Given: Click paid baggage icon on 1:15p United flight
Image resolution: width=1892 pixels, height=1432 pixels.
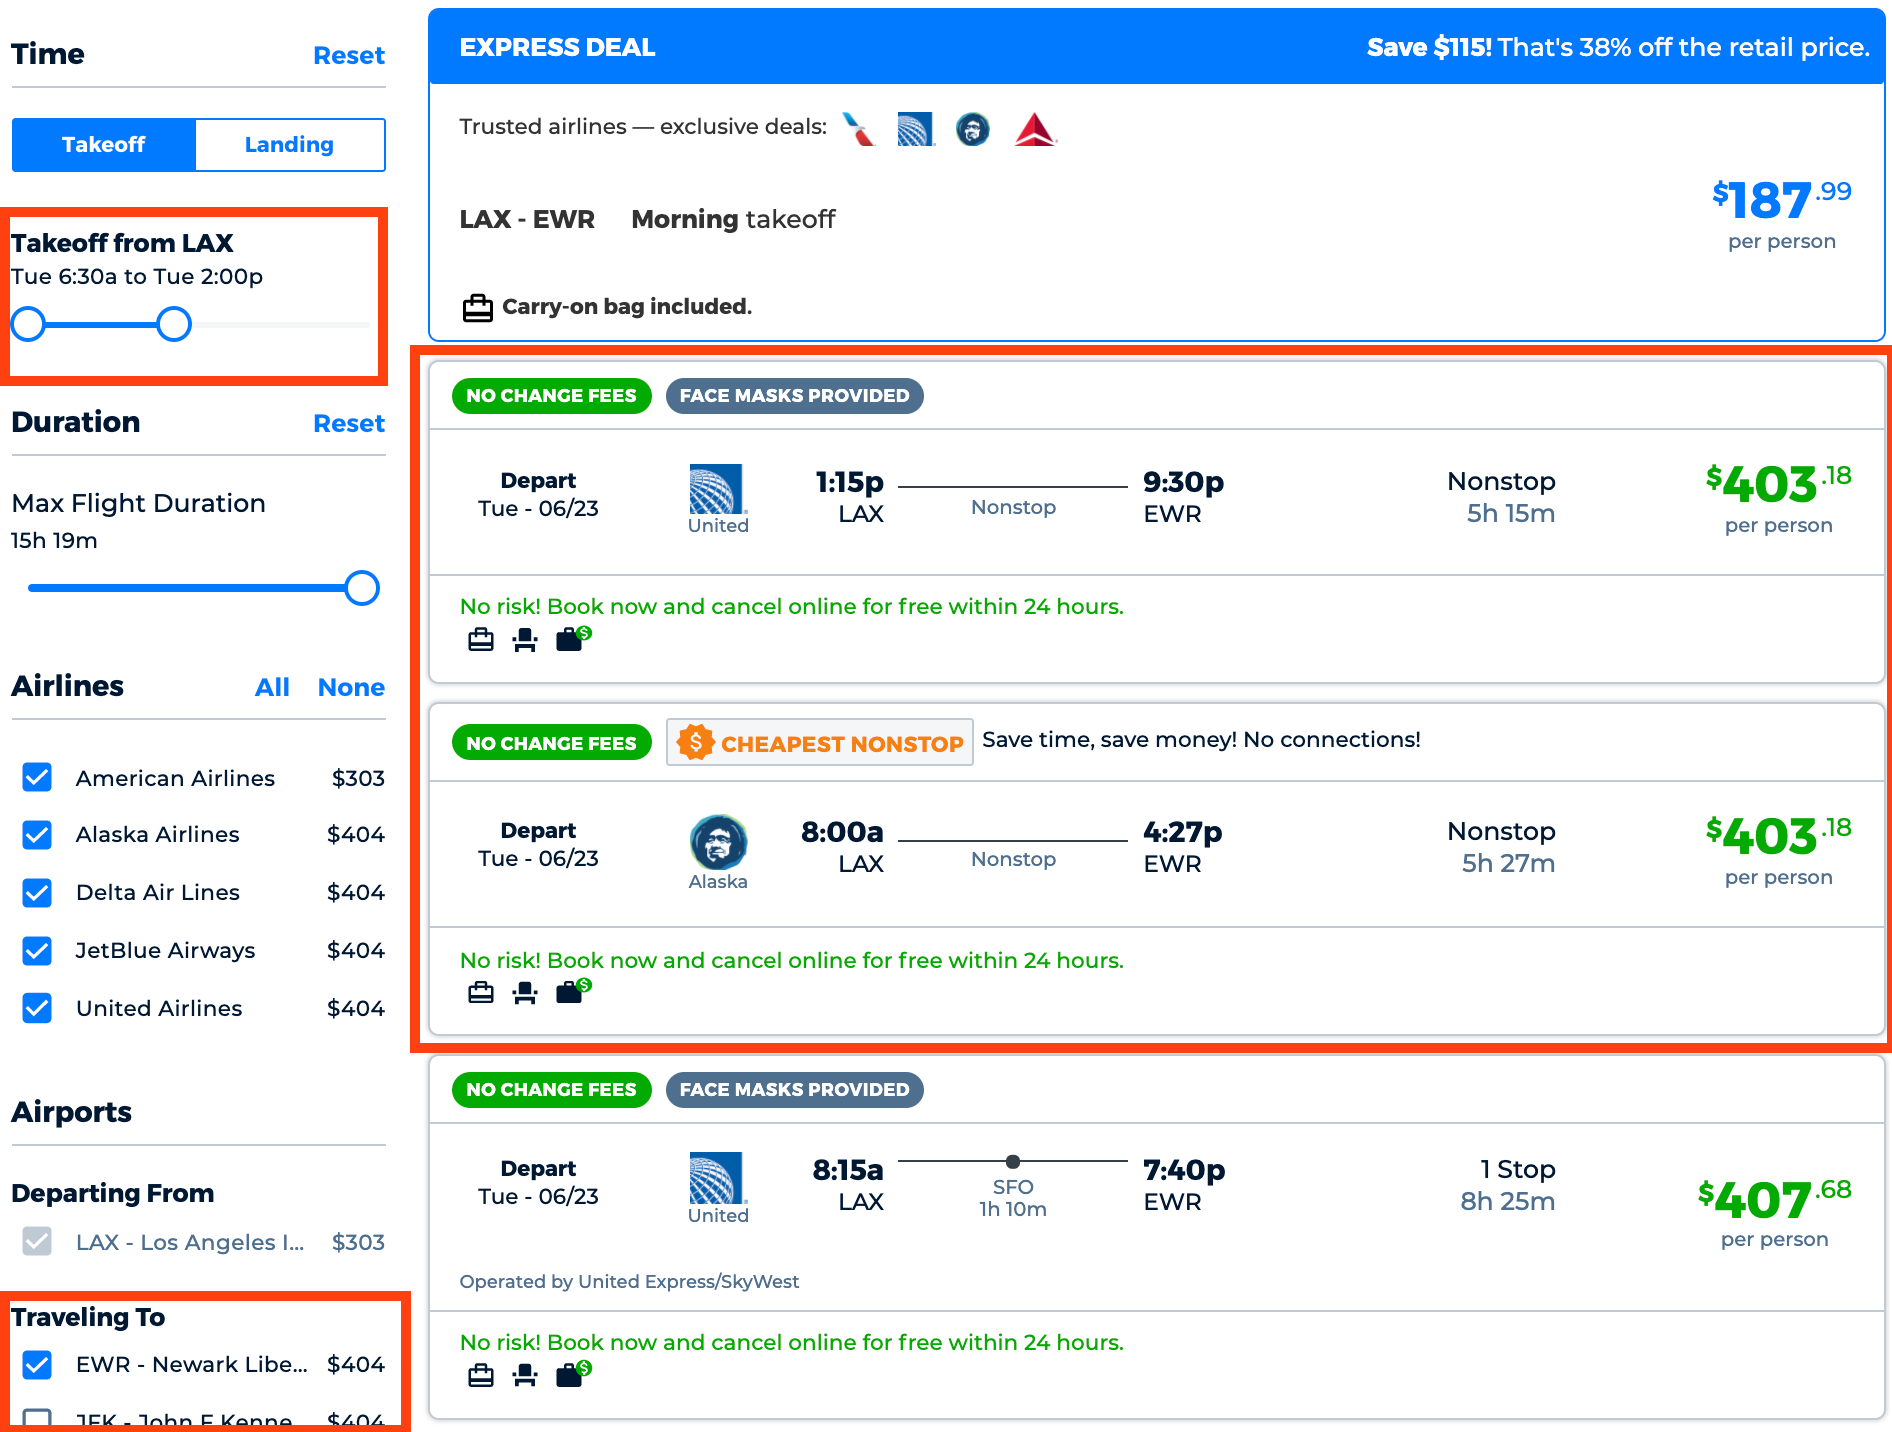Looking at the screenshot, I should tap(573, 638).
